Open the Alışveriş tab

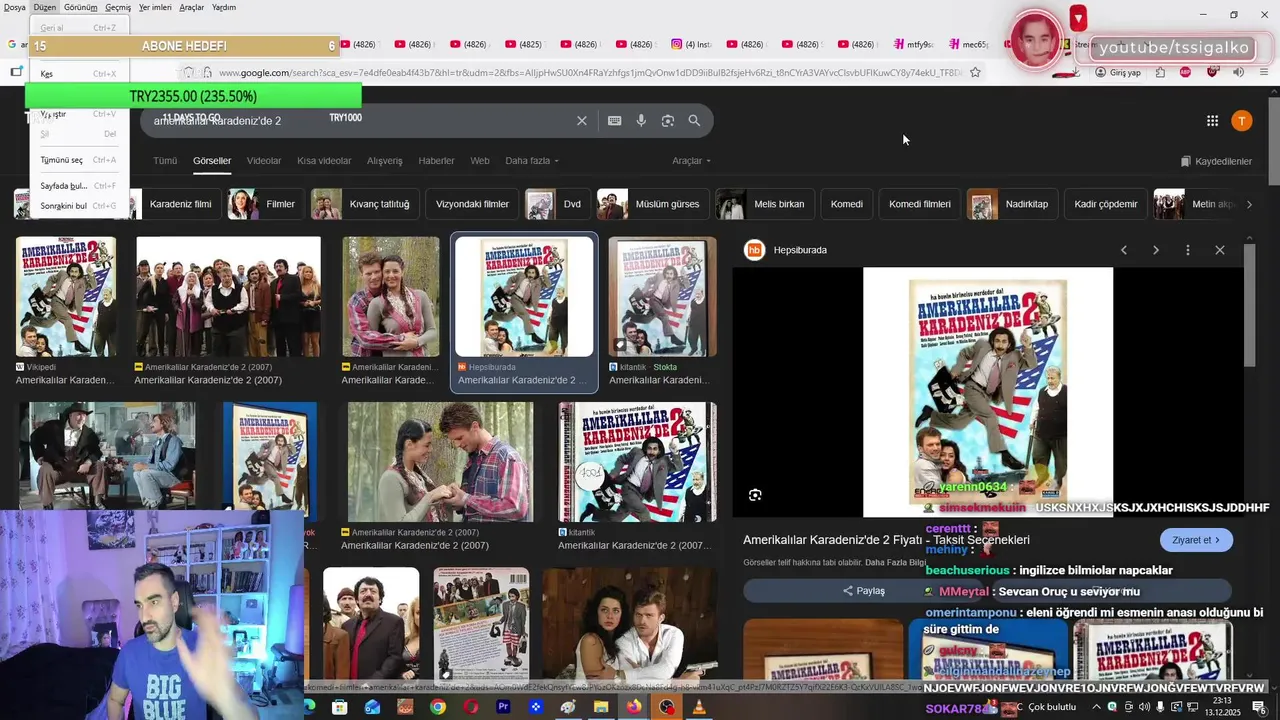pos(384,161)
